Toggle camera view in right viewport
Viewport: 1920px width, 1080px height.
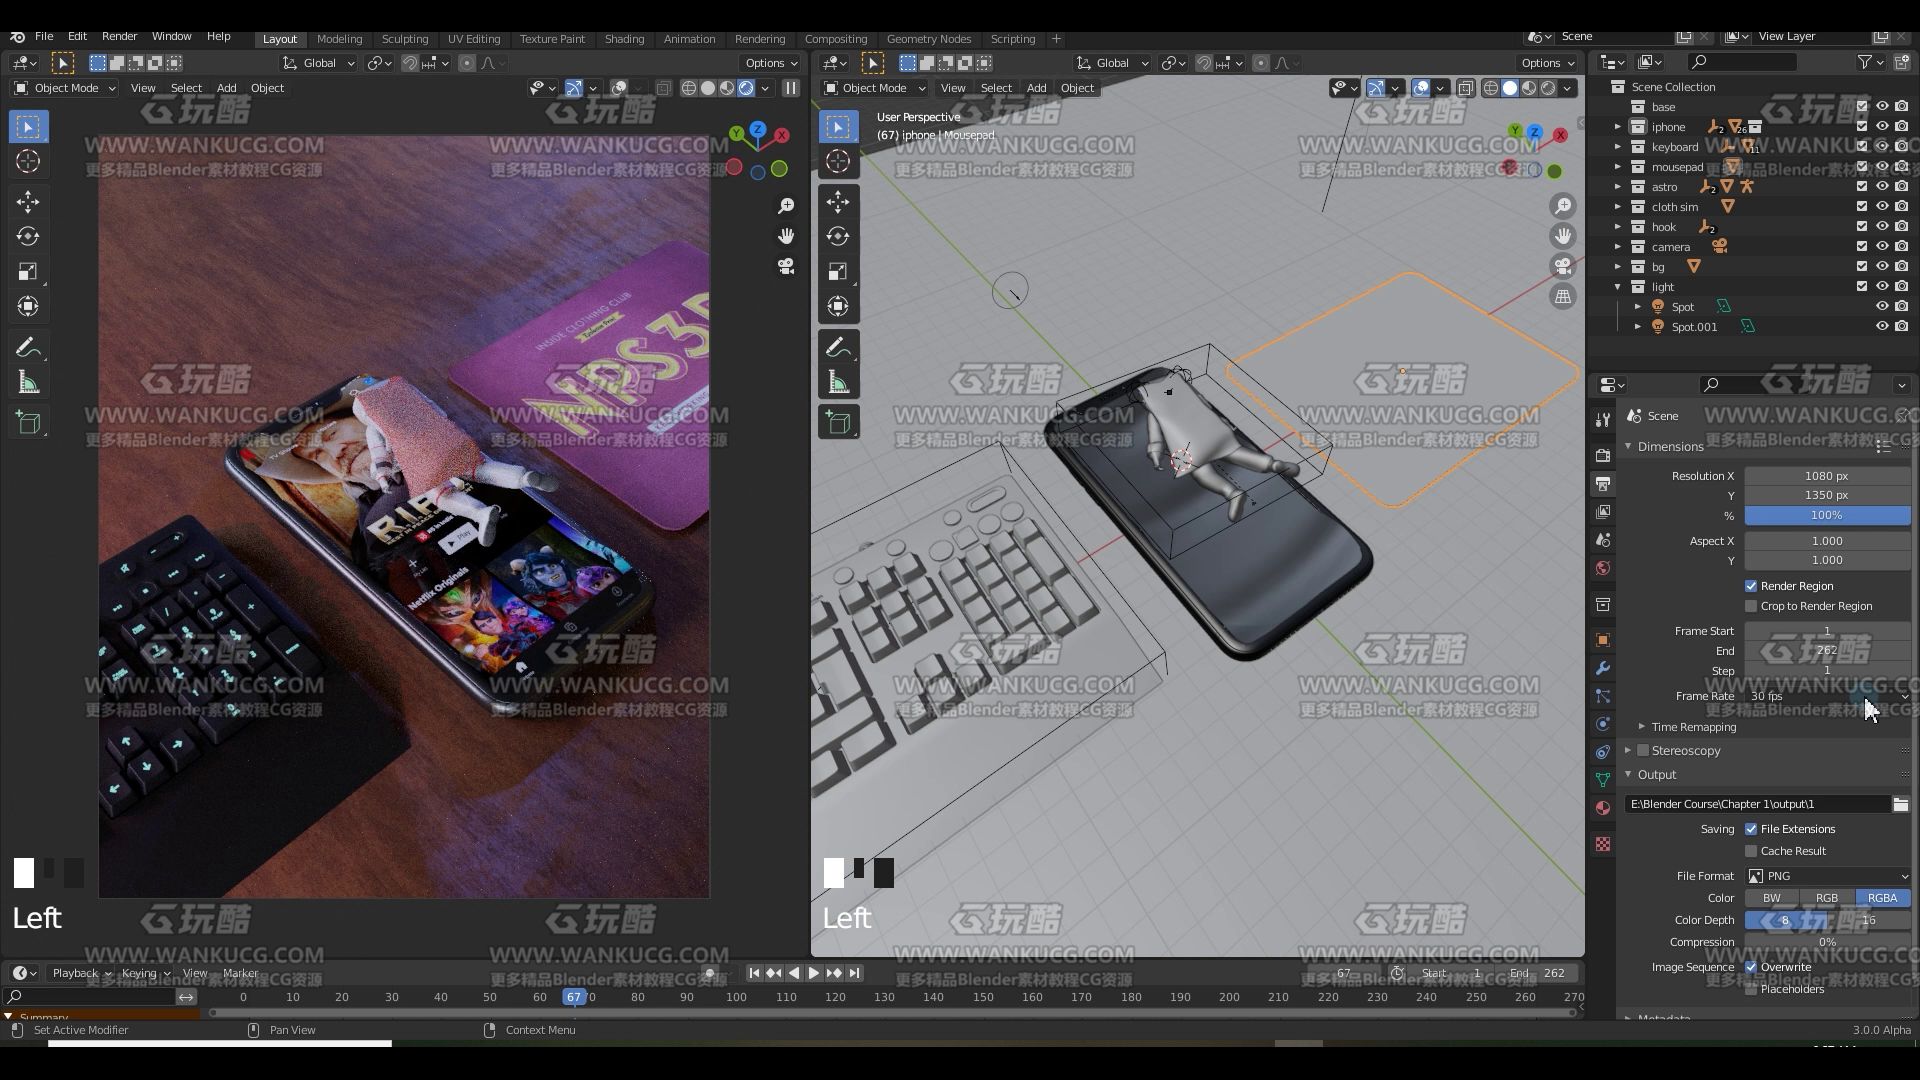(1562, 267)
